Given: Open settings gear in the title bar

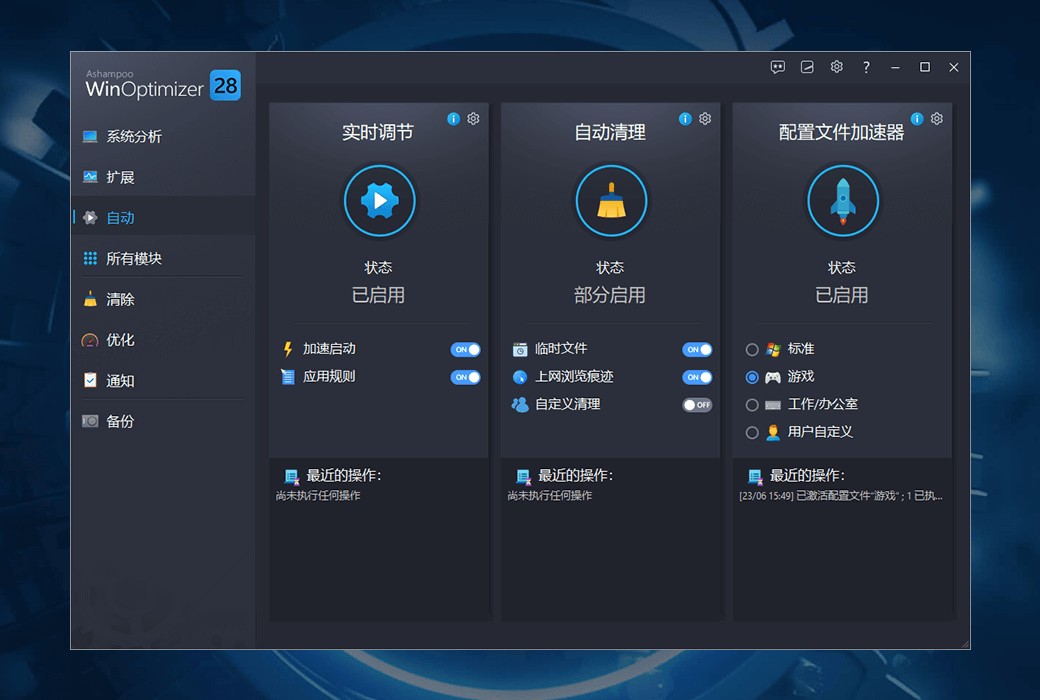Looking at the screenshot, I should [836, 67].
